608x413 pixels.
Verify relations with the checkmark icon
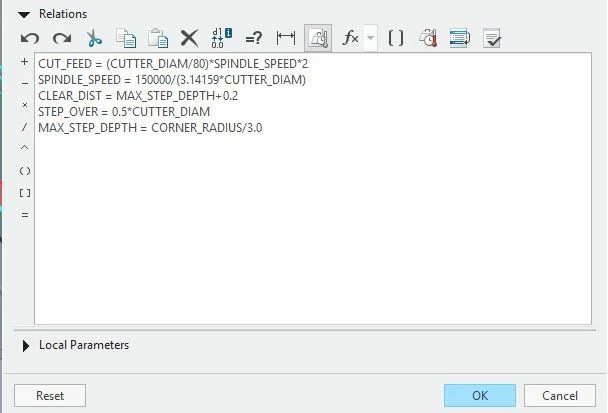click(492, 38)
